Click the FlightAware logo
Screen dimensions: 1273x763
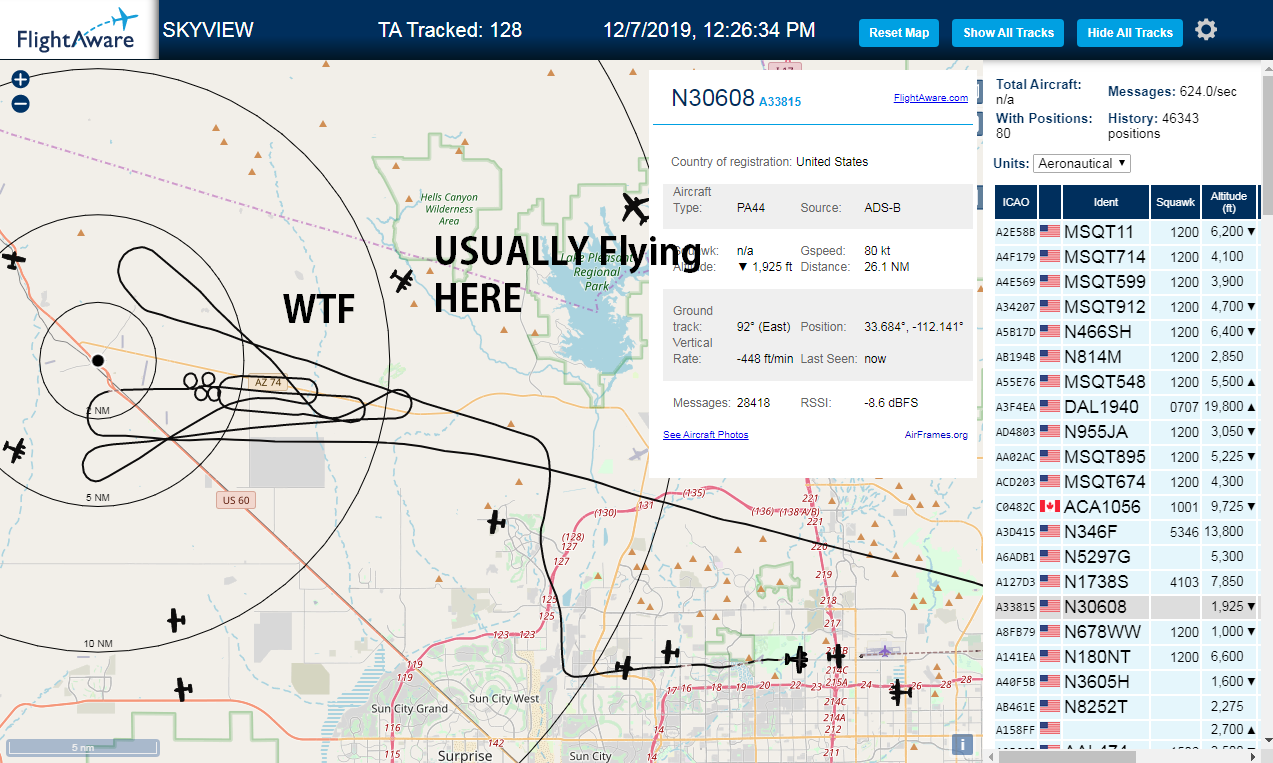click(x=78, y=30)
